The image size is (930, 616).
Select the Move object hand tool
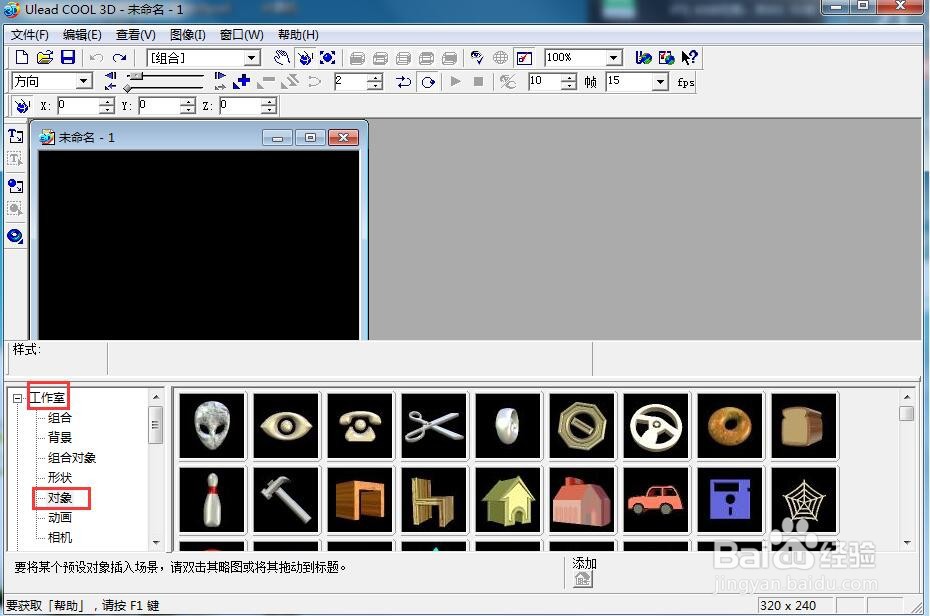[x=282, y=58]
